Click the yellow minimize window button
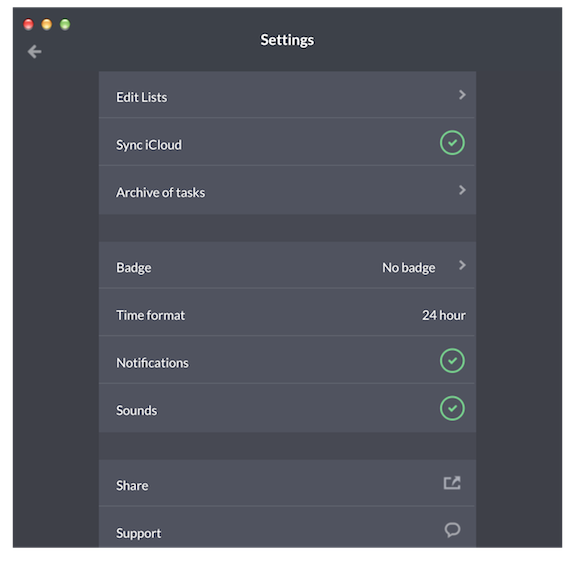The image size is (575, 566). click(x=47, y=24)
